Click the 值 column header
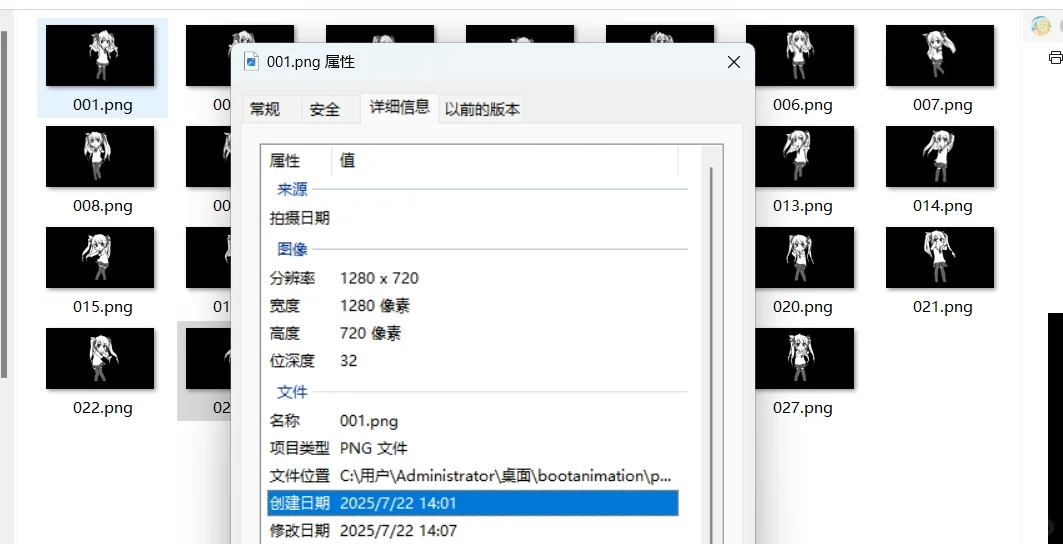 504,161
